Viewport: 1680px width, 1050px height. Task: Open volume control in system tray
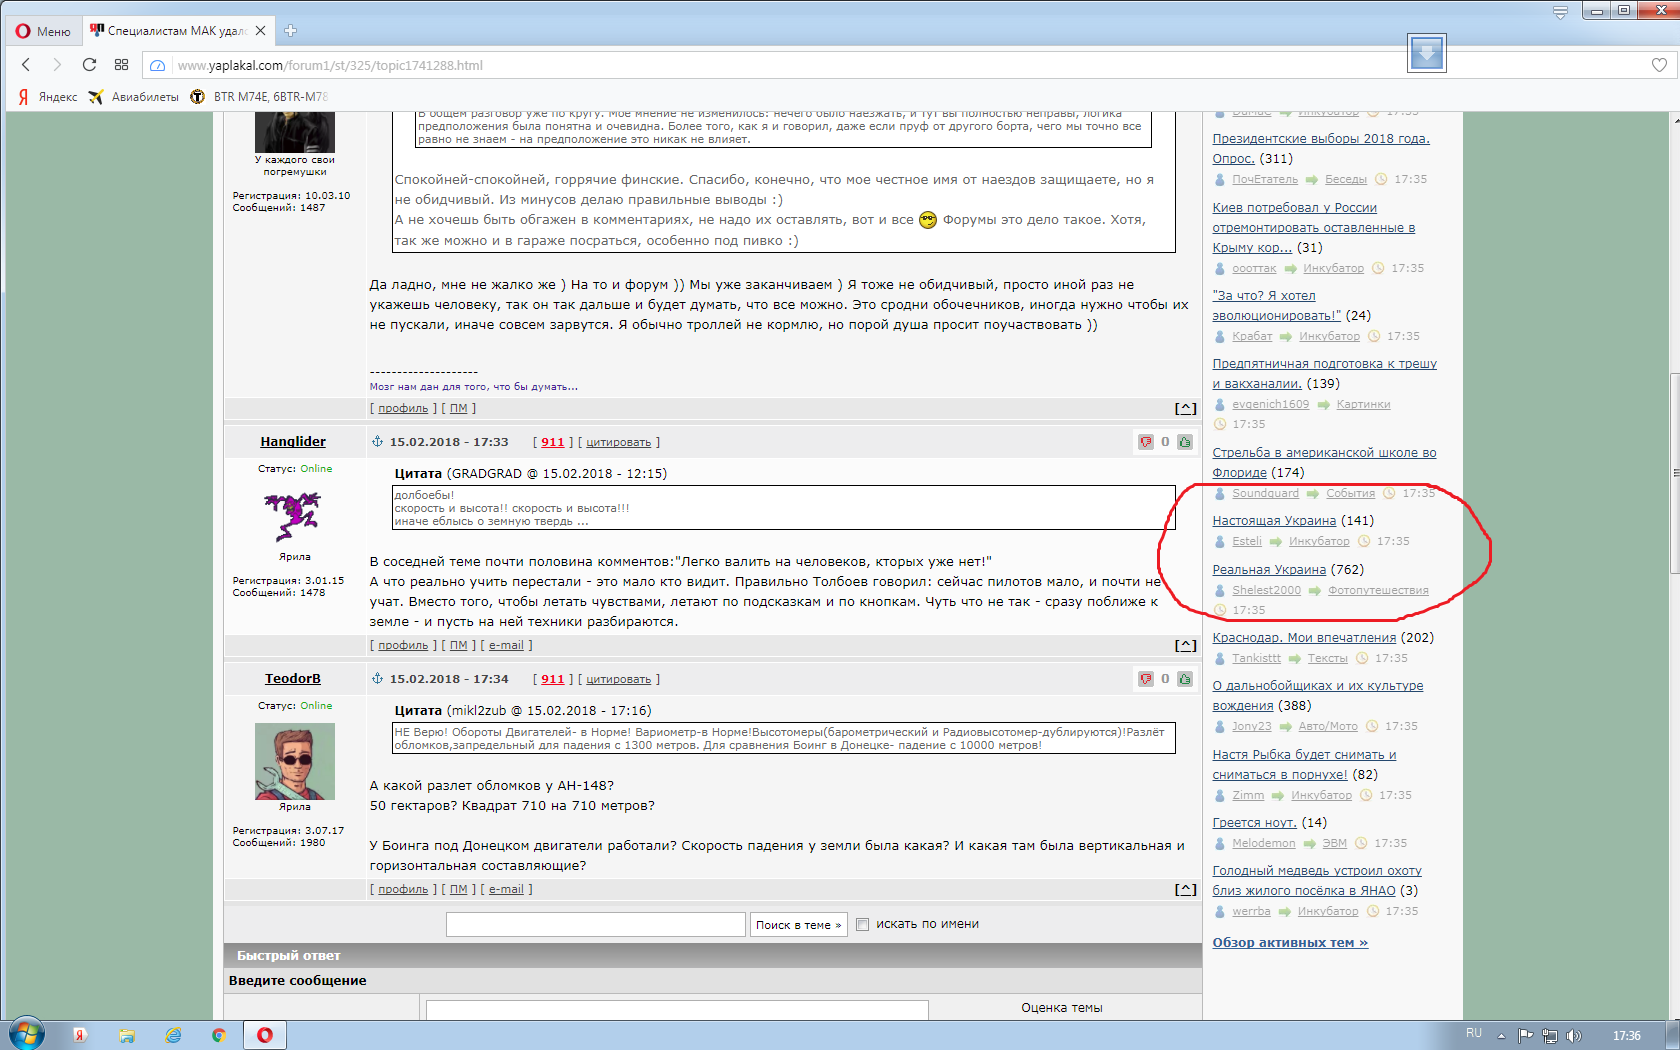tap(1574, 1036)
